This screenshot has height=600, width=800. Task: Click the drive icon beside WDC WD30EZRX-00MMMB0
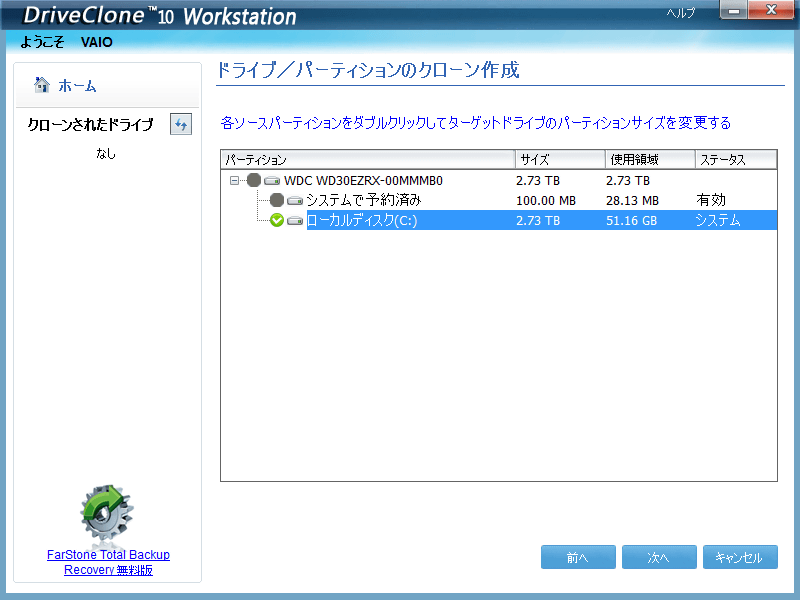[x=272, y=181]
